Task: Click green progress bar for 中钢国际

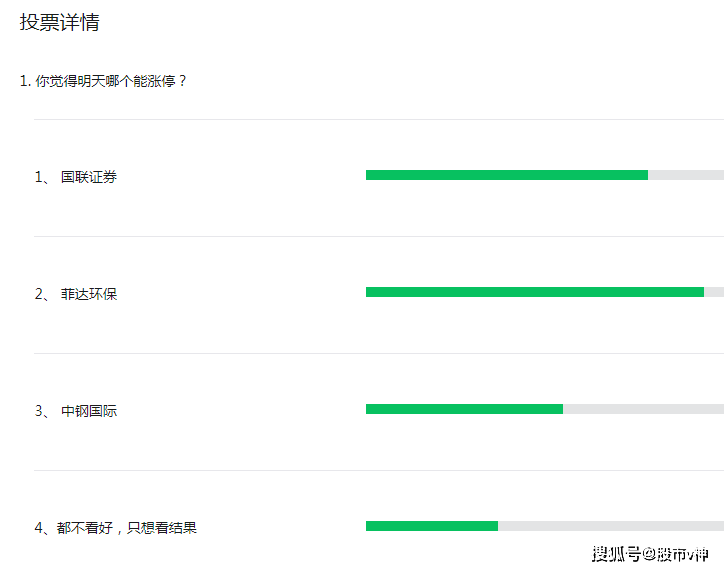Action: [465, 409]
